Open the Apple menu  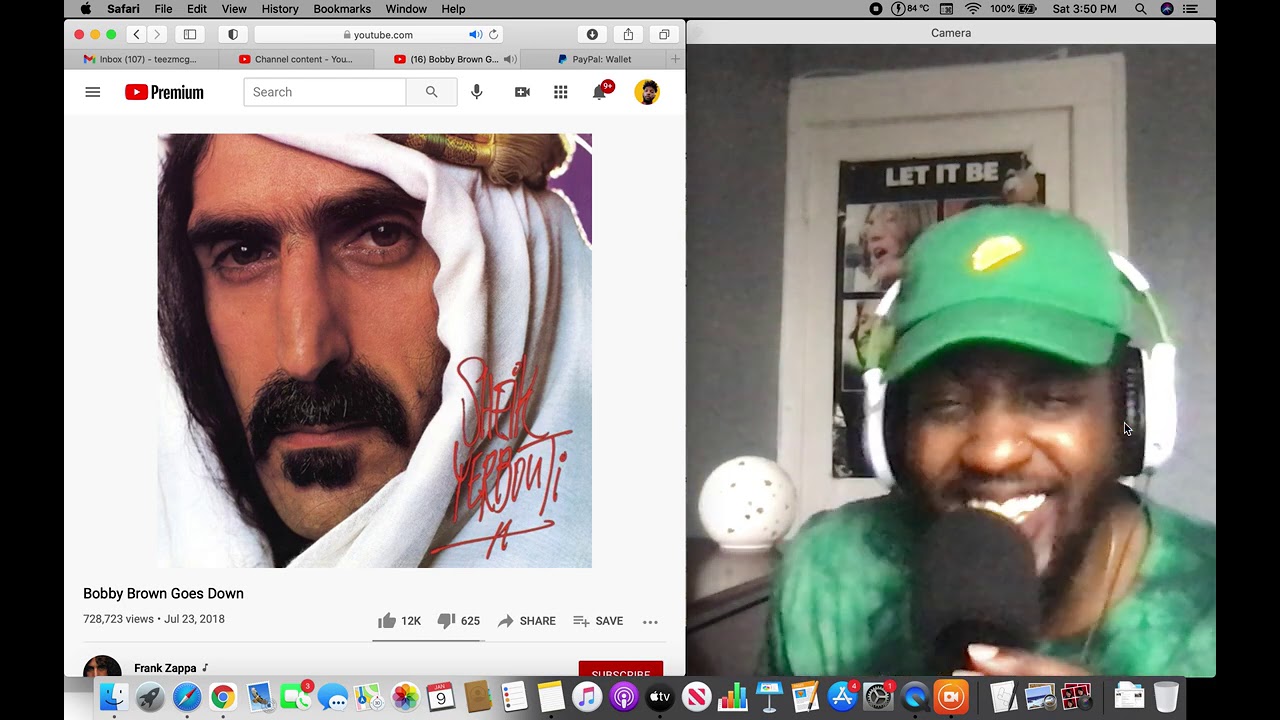click(x=85, y=9)
